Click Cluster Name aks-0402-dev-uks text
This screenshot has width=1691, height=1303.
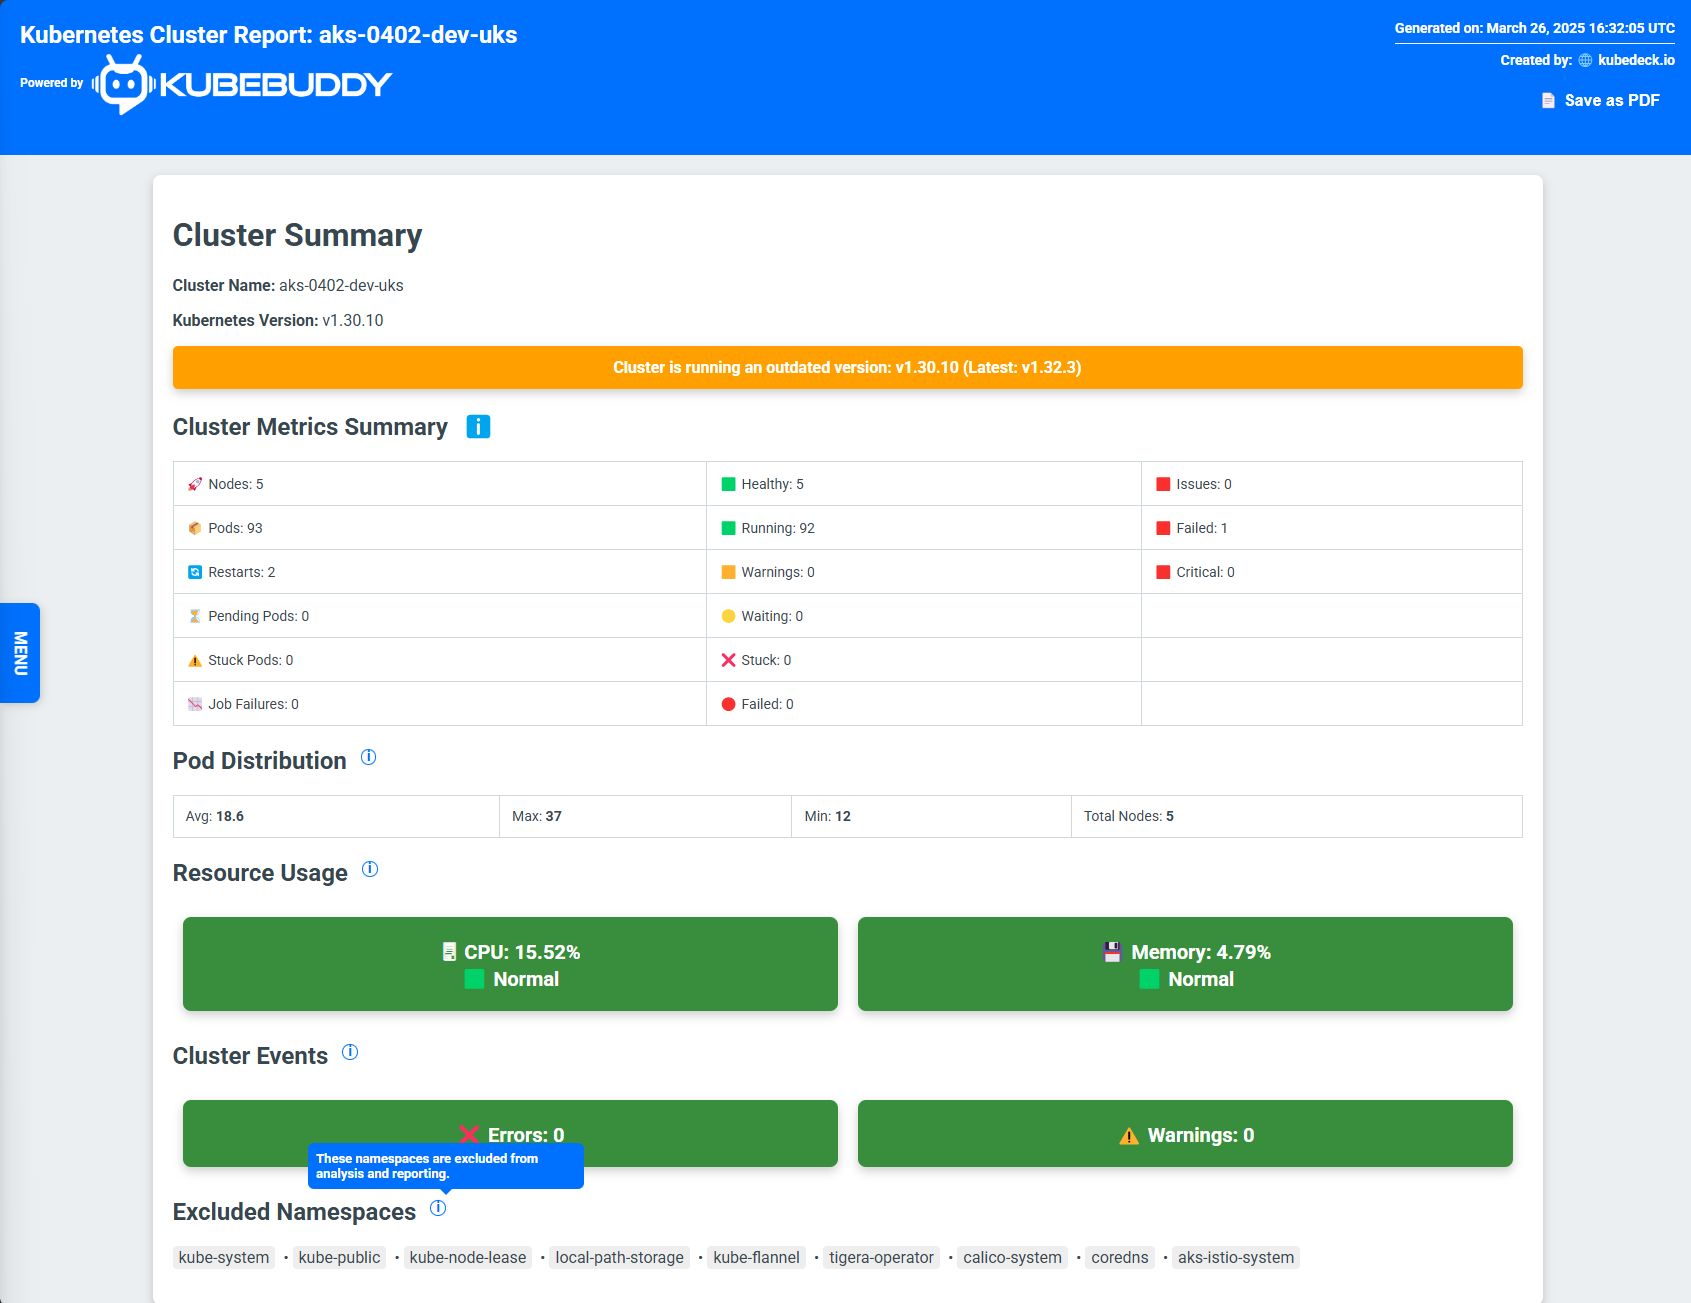click(288, 285)
